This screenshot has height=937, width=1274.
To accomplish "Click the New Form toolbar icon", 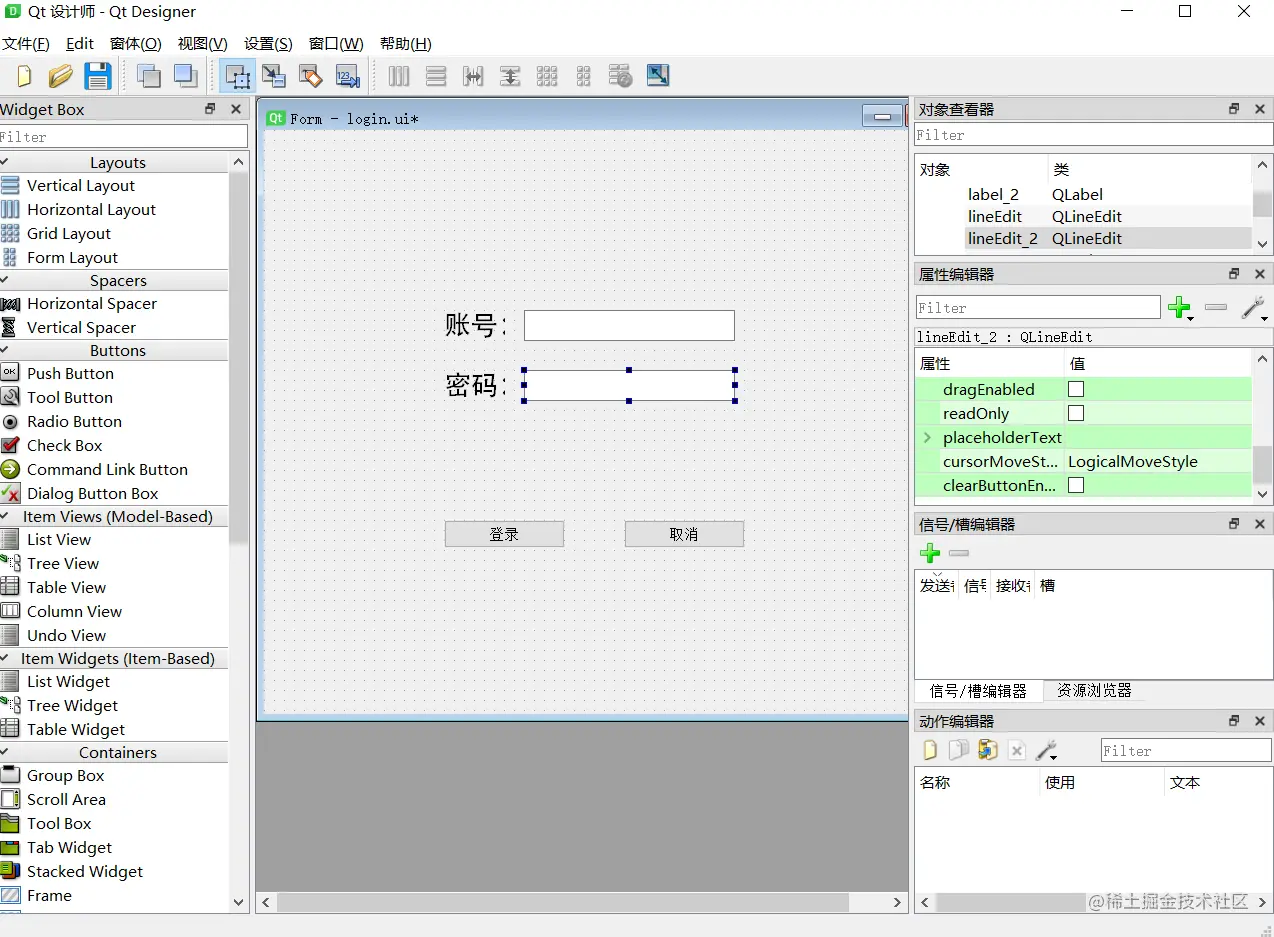I will (25, 76).
